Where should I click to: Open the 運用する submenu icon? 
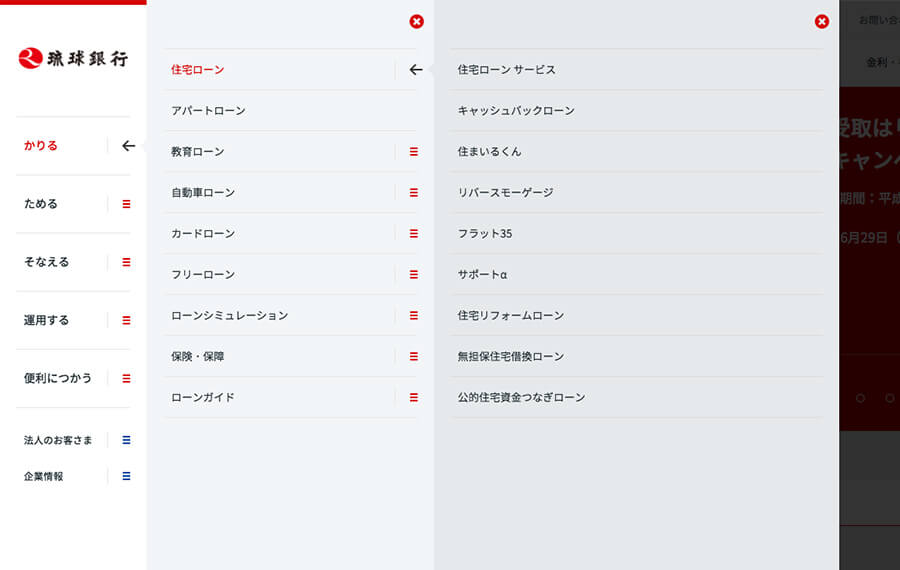[126, 320]
